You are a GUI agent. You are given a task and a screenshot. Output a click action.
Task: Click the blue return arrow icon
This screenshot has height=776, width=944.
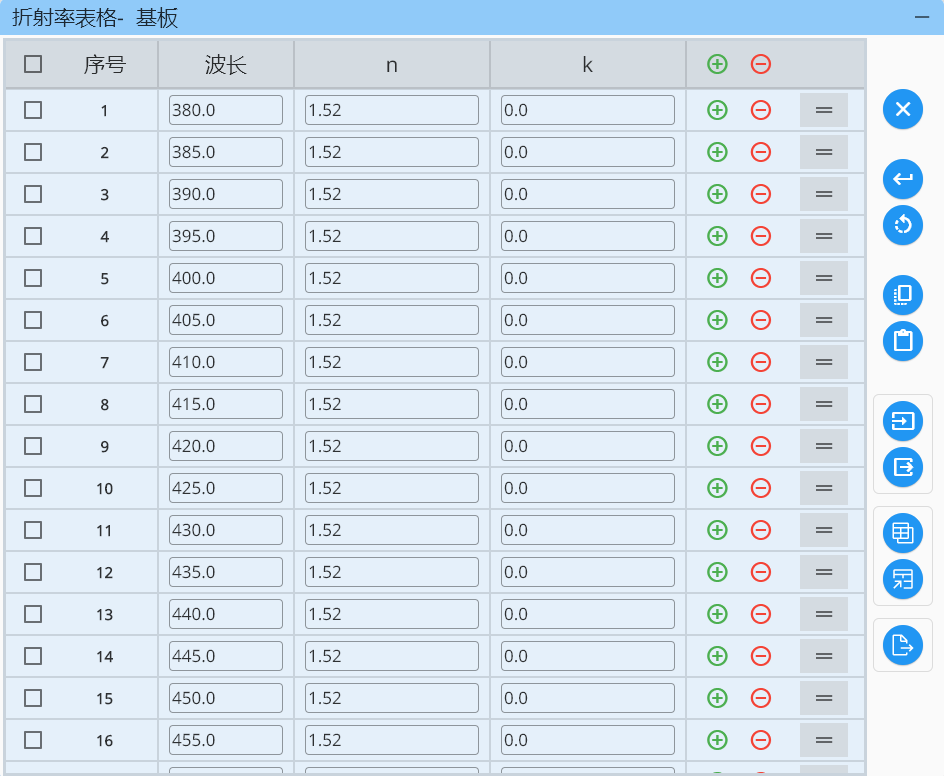point(903,179)
